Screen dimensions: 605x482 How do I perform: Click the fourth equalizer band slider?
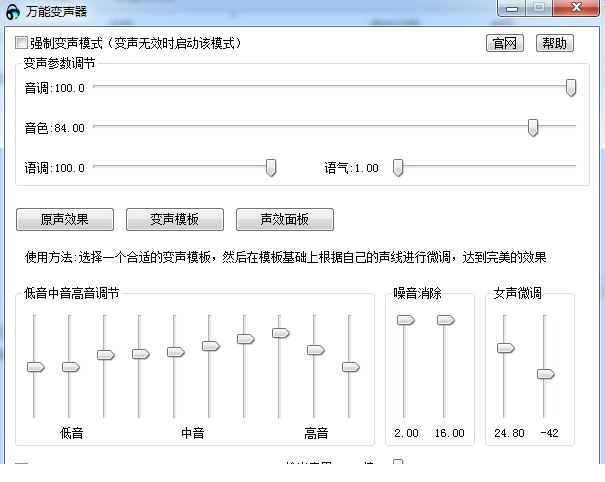click(141, 354)
